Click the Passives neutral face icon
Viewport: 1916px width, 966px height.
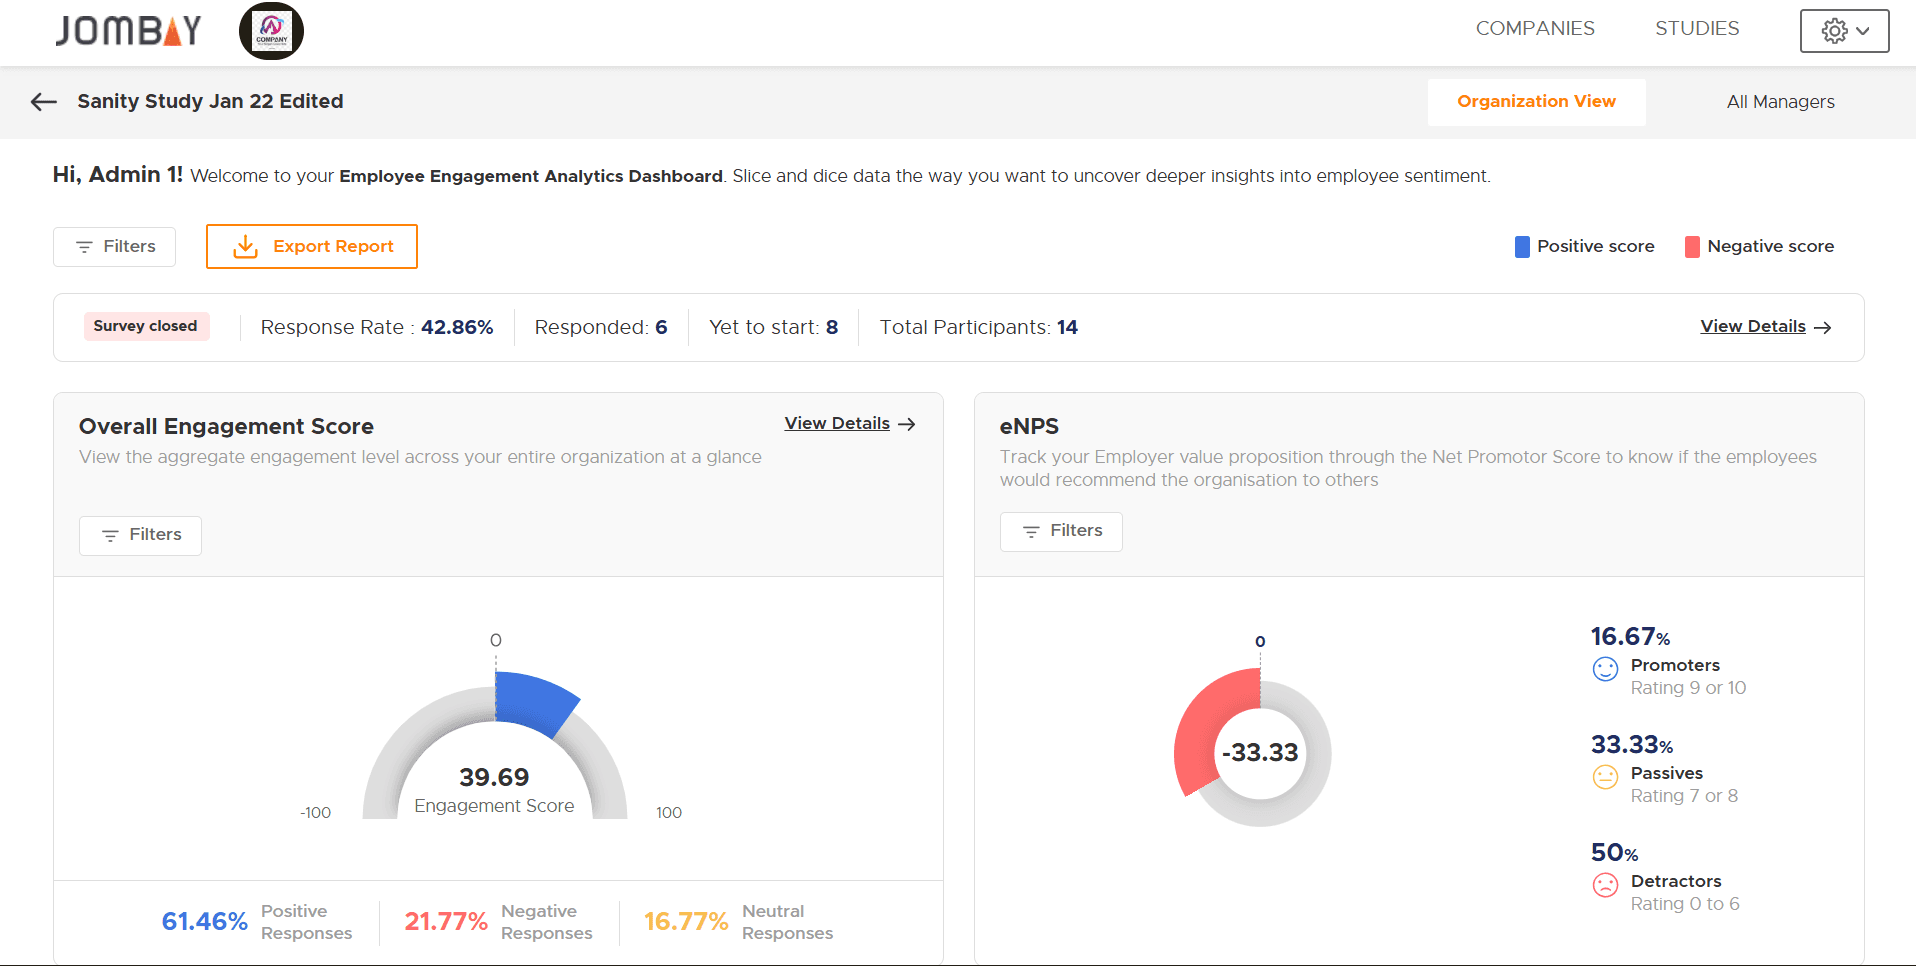(x=1605, y=777)
